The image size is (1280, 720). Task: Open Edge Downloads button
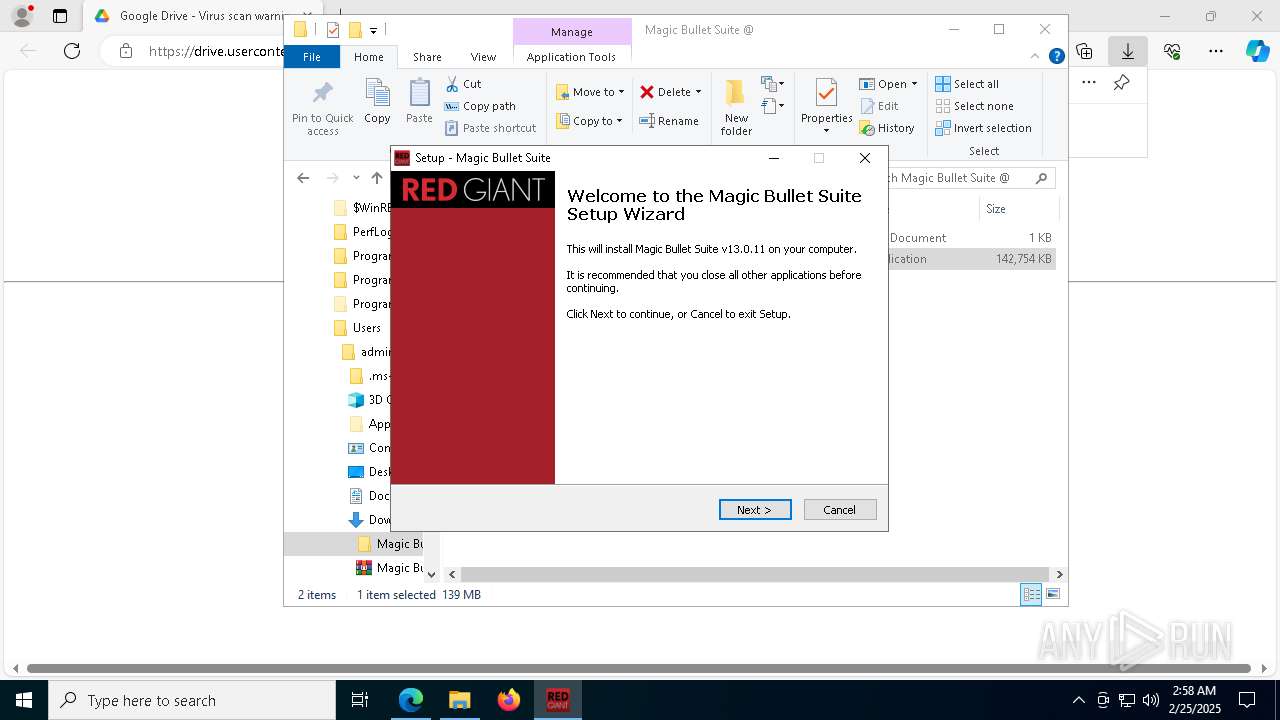1128,51
